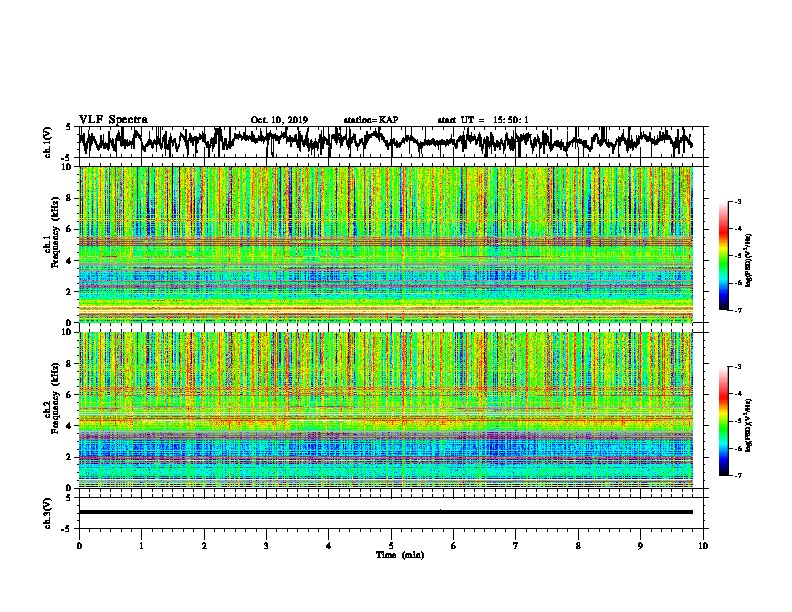The width and height of the screenshot is (792, 612).
Task: Click time-axis tick label "7"
Action: (x=516, y=546)
